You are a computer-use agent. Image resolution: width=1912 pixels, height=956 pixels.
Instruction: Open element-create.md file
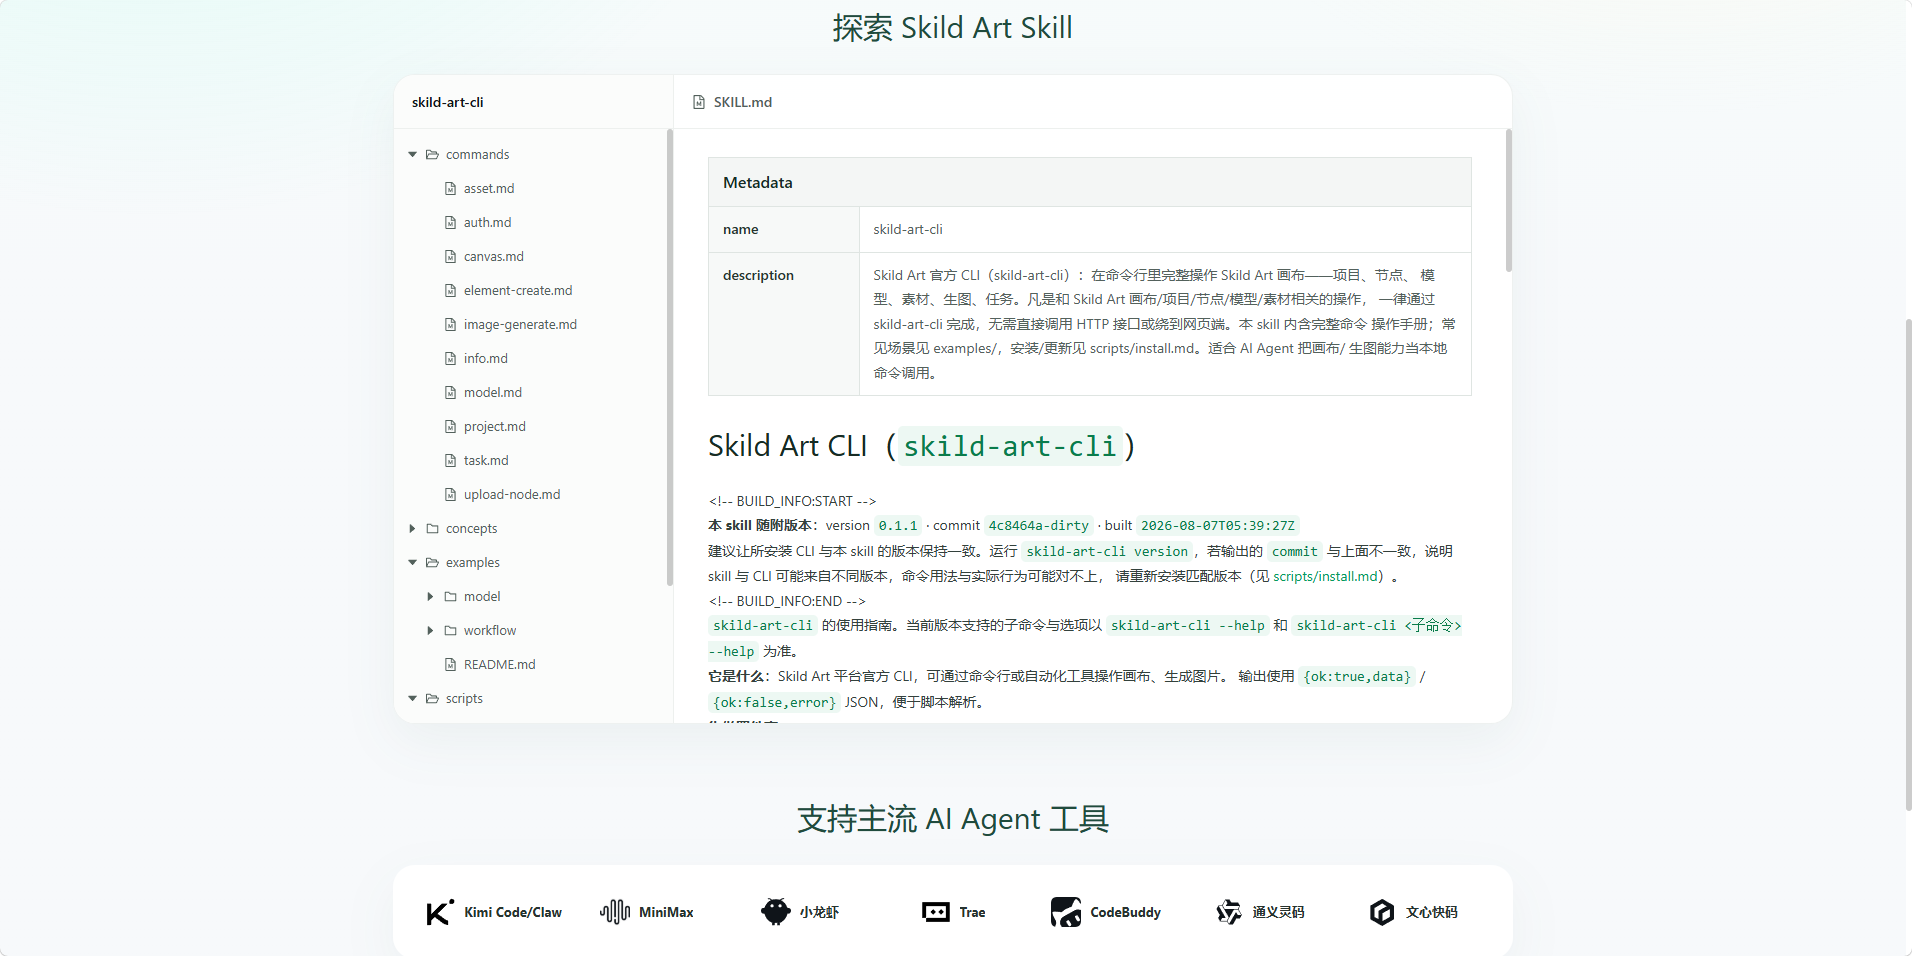(518, 291)
